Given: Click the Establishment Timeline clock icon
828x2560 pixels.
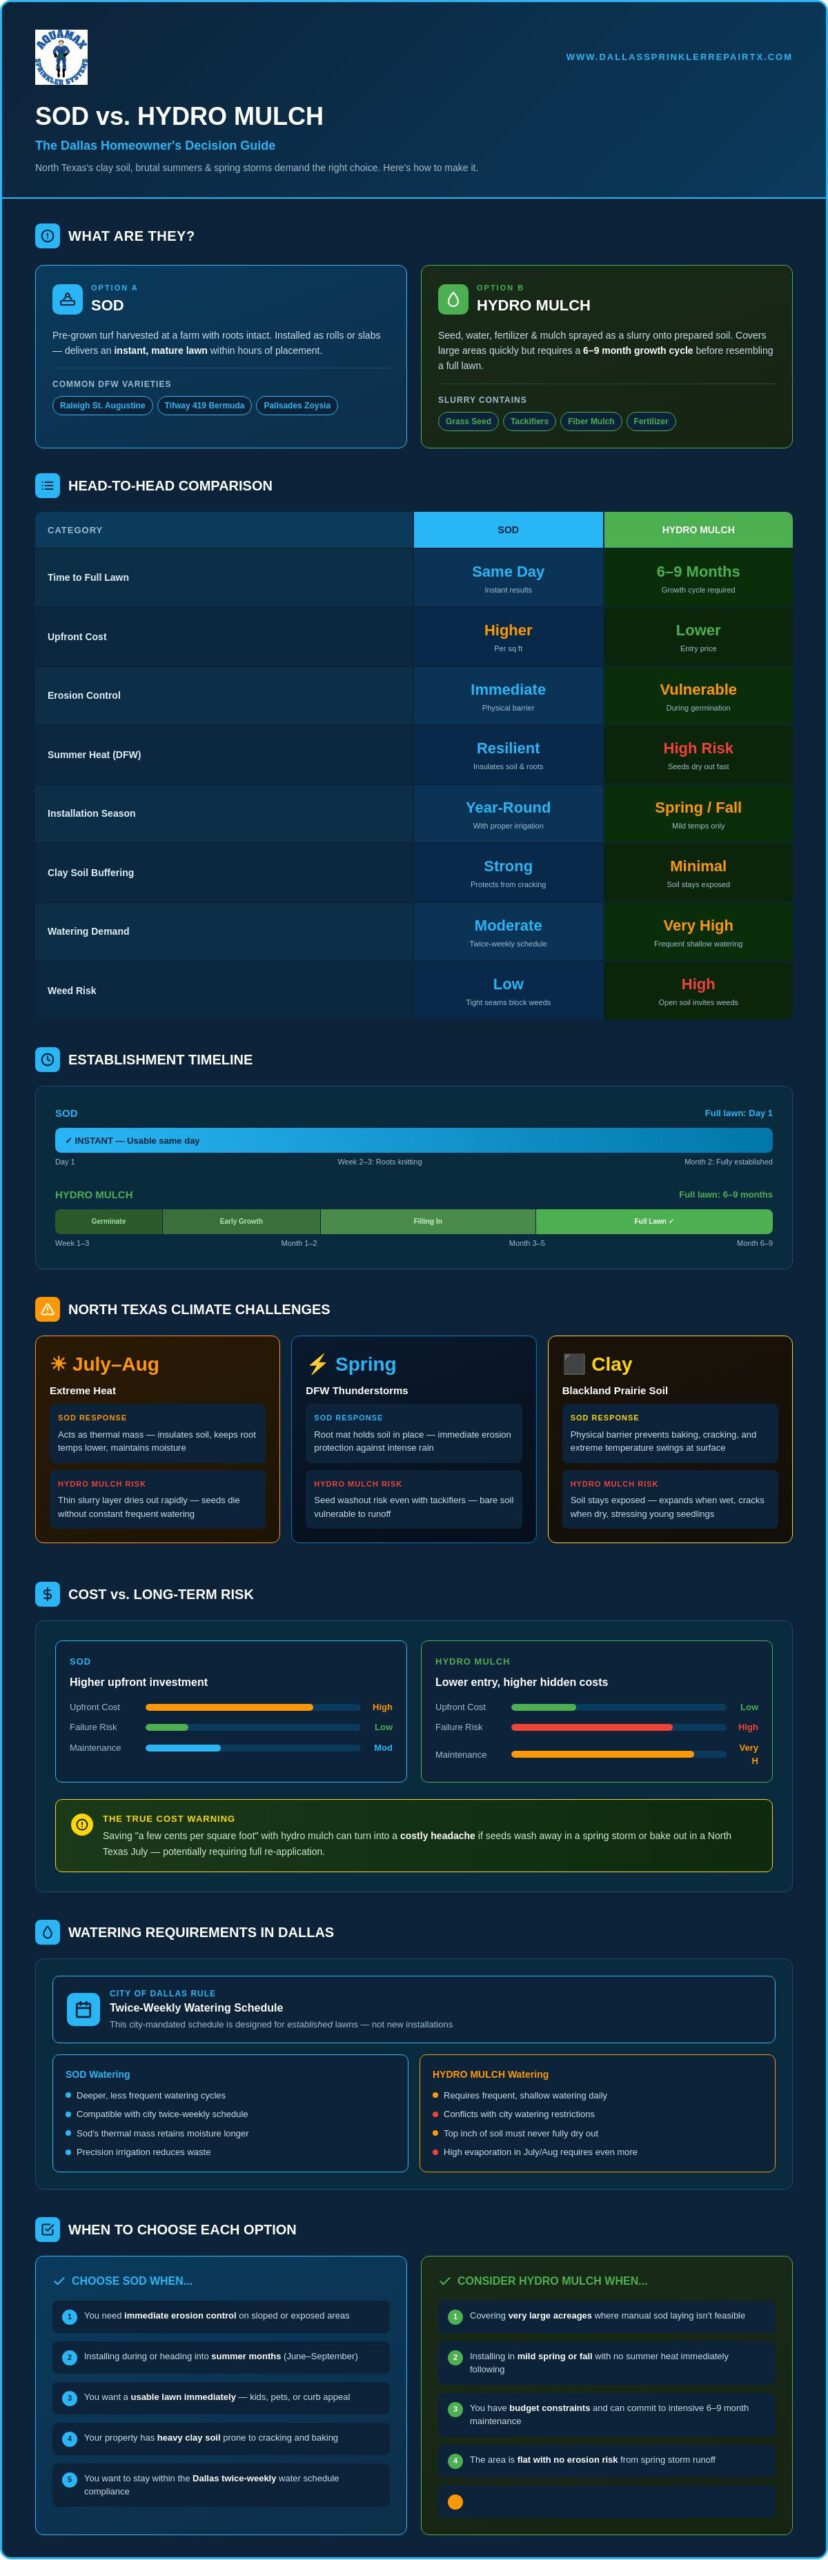Looking at the screenshot, I should (47, 1059).
